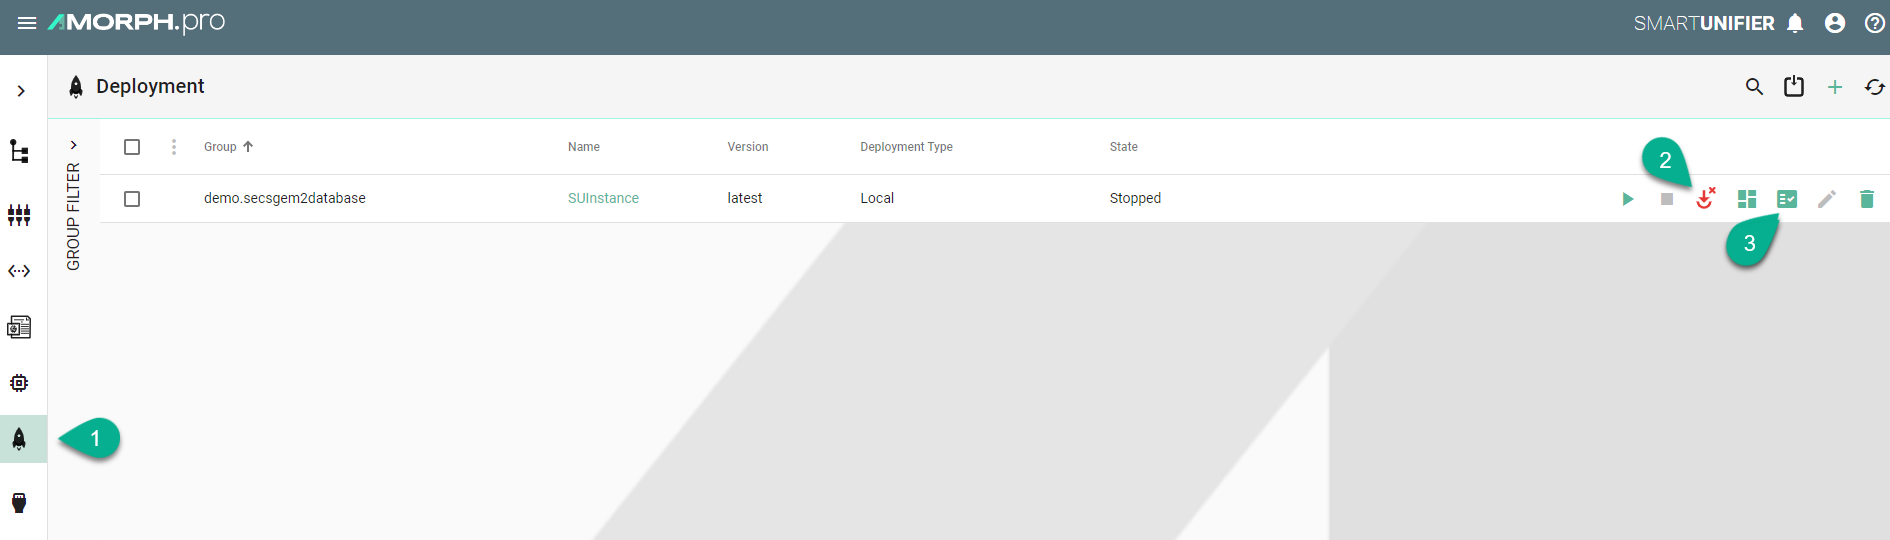The width and height of the screenshot is (1890, 540).
Task: Expand the left sidebar with the chevron
Action: pos(21,91)
